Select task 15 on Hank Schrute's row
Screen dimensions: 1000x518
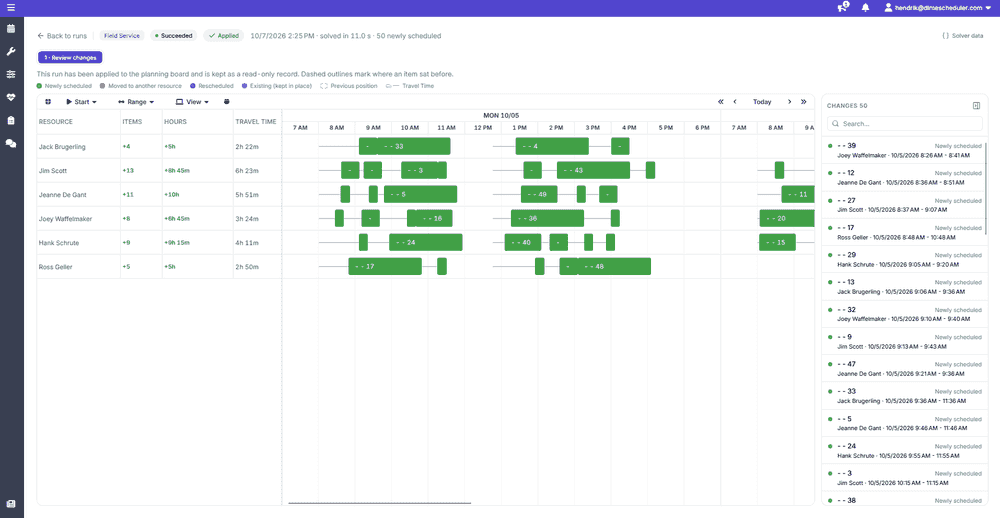tap(777, 242)
